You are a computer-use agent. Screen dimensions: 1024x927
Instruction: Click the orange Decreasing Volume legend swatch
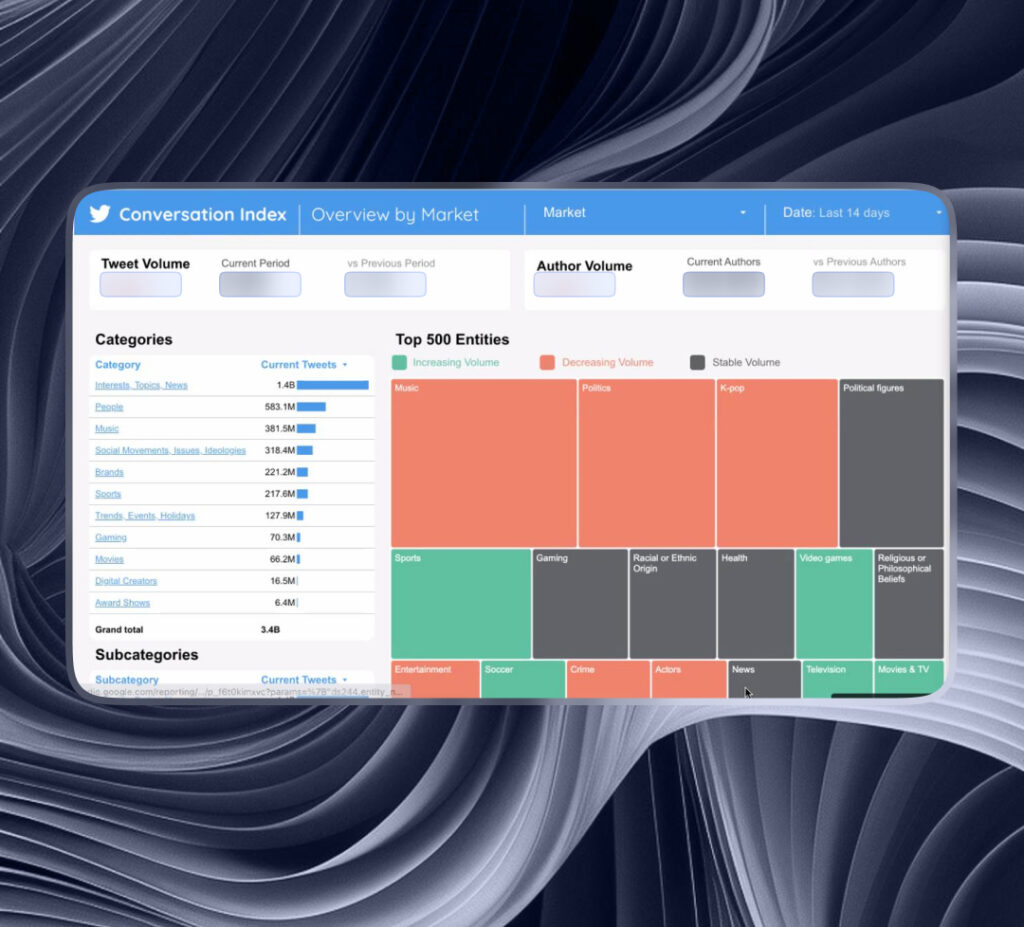(x=547, y=363)
